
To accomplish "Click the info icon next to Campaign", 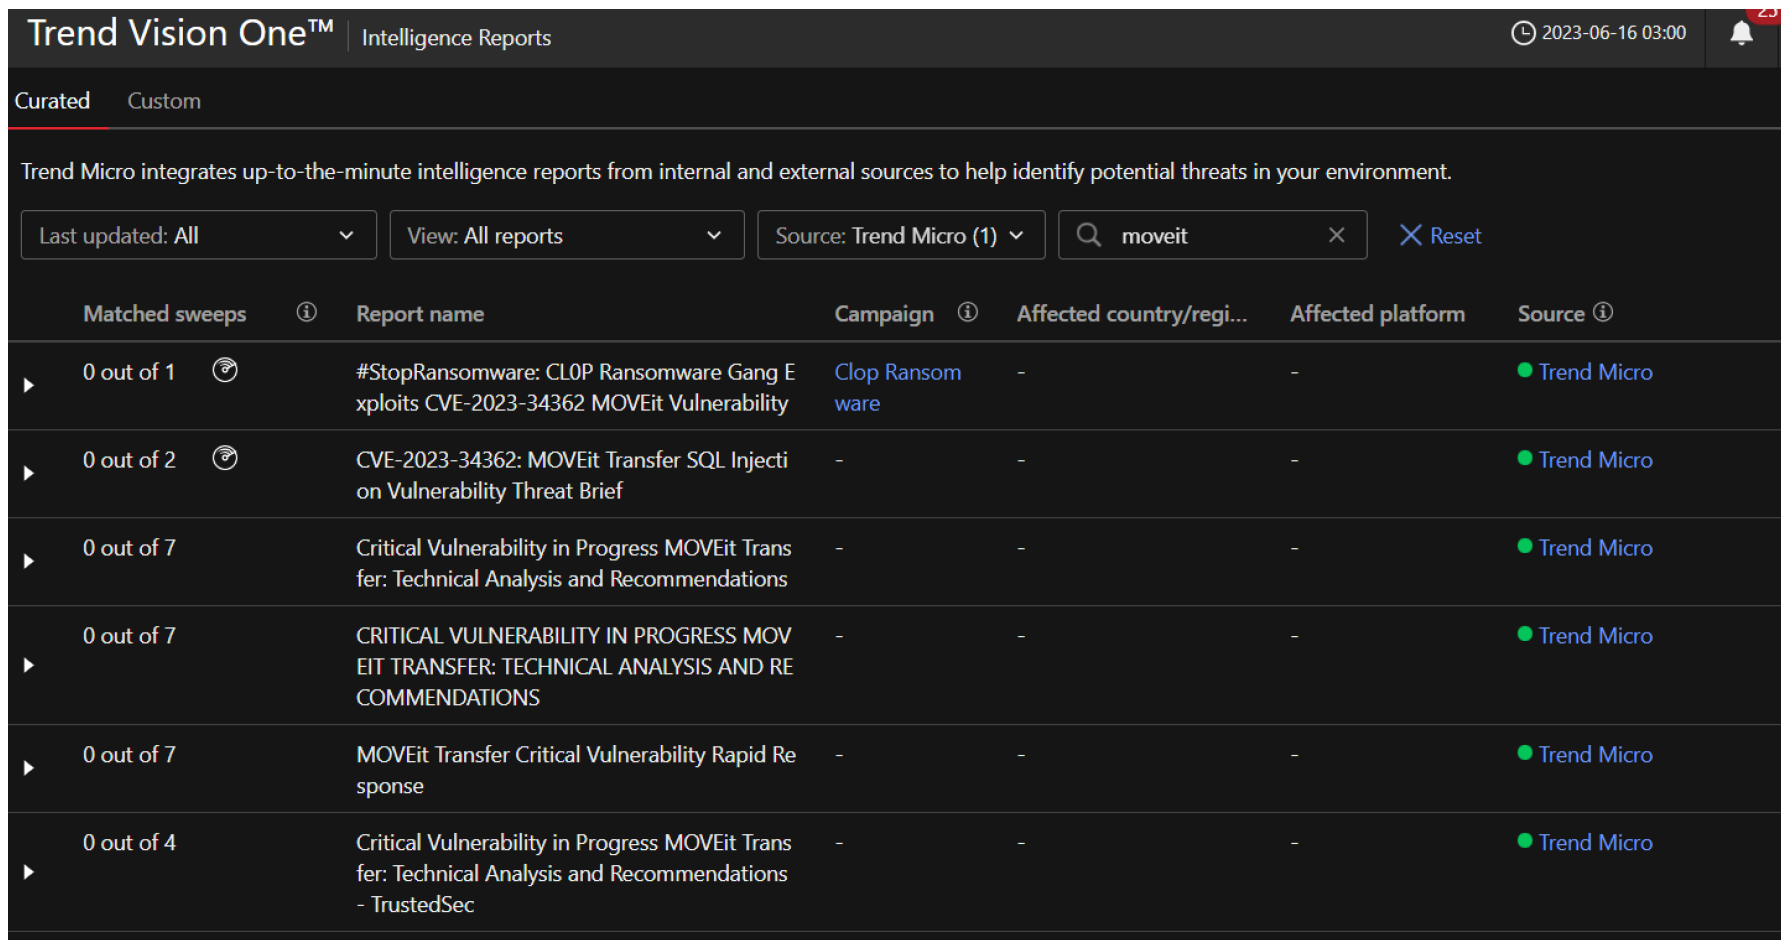I will coord(967,313).
